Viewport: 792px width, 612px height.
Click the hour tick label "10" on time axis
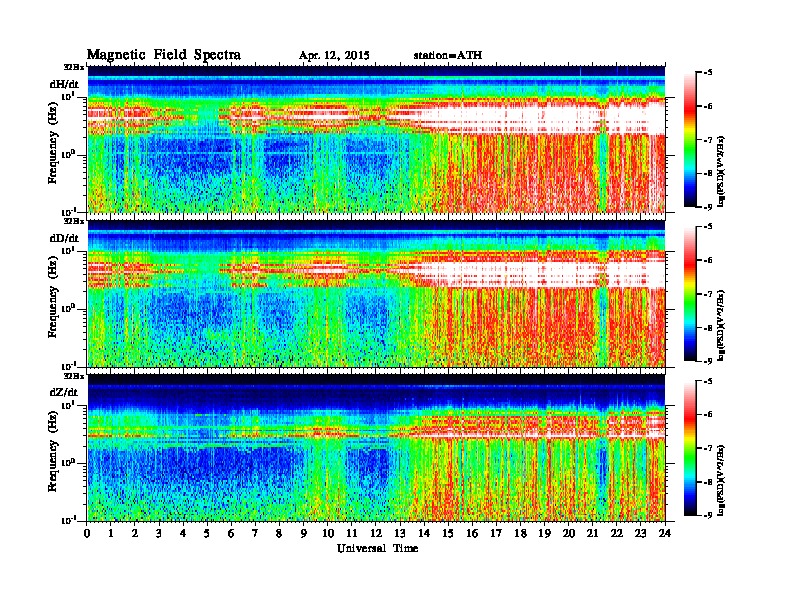click(x=328, y=533)
